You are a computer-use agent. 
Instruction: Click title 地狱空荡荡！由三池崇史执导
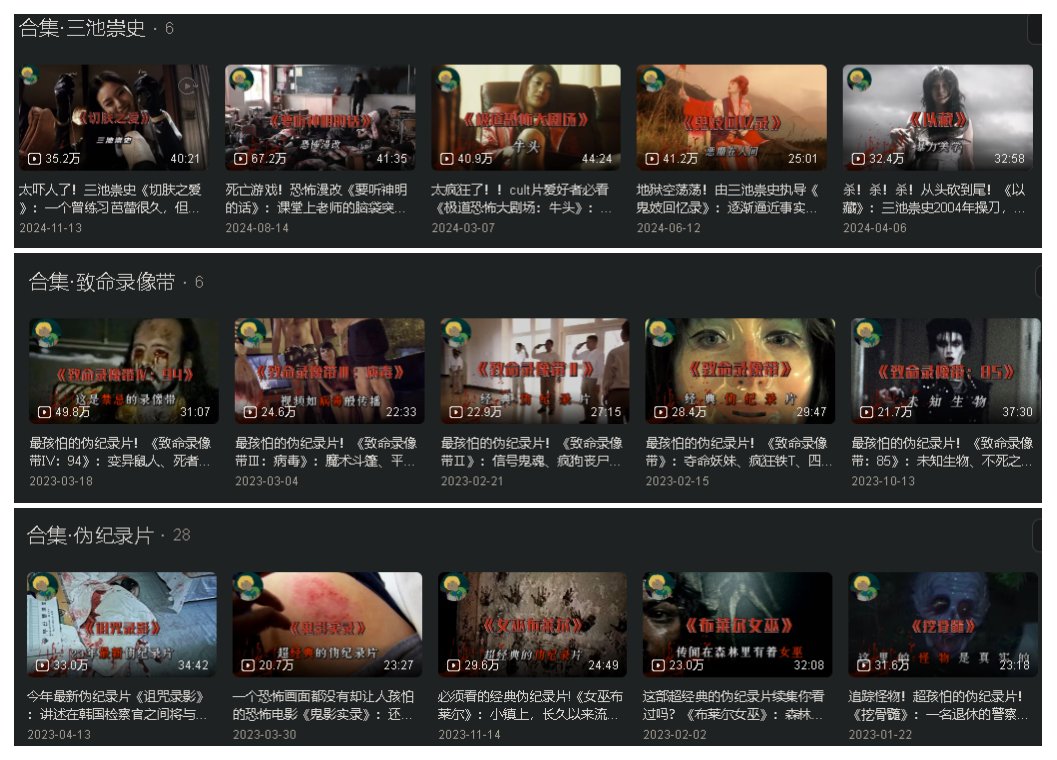click(x=728, y=198)
